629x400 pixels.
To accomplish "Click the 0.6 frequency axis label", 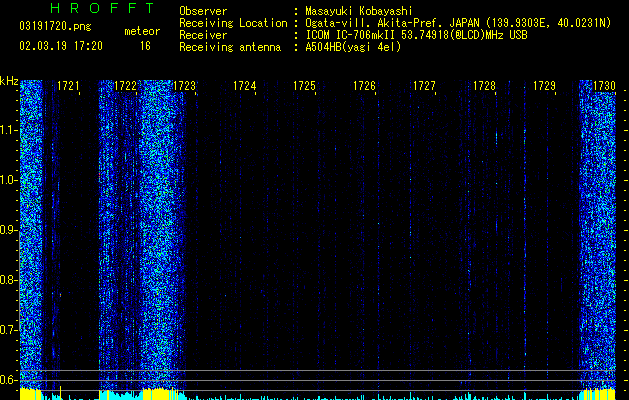I will tap(9, 380).
